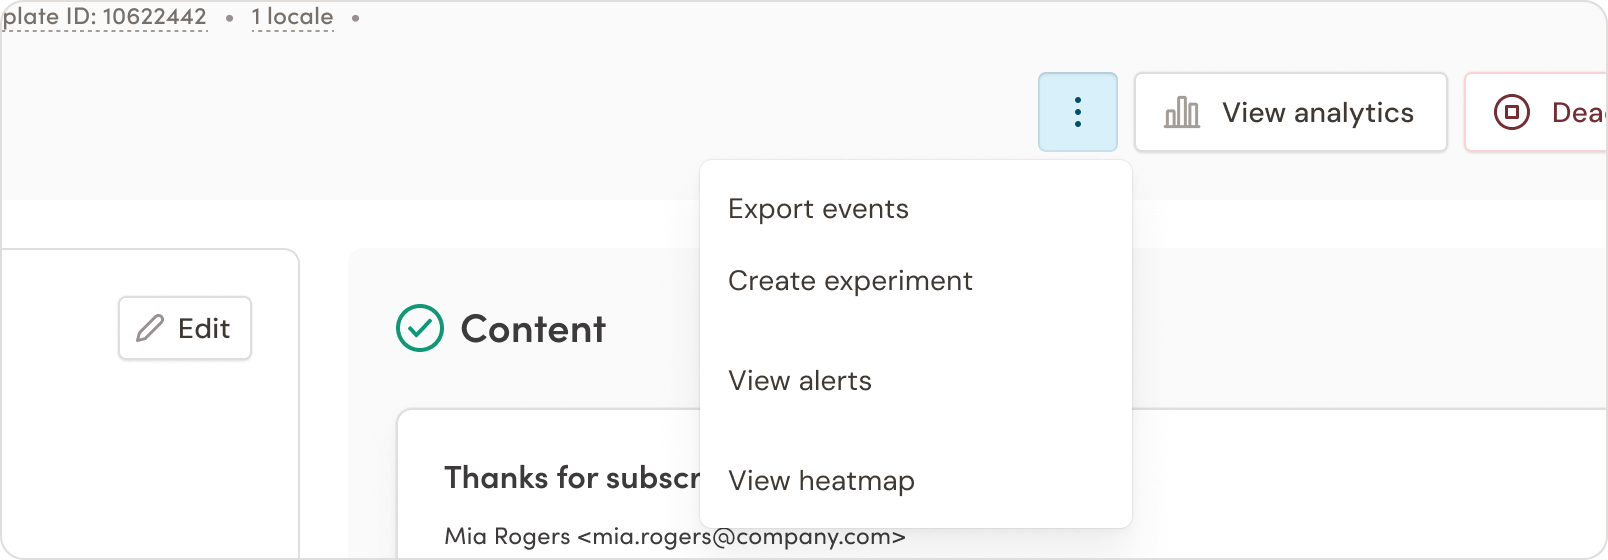
Task: Click the three-dot more options button
Action: click(x=1078, y=112)
